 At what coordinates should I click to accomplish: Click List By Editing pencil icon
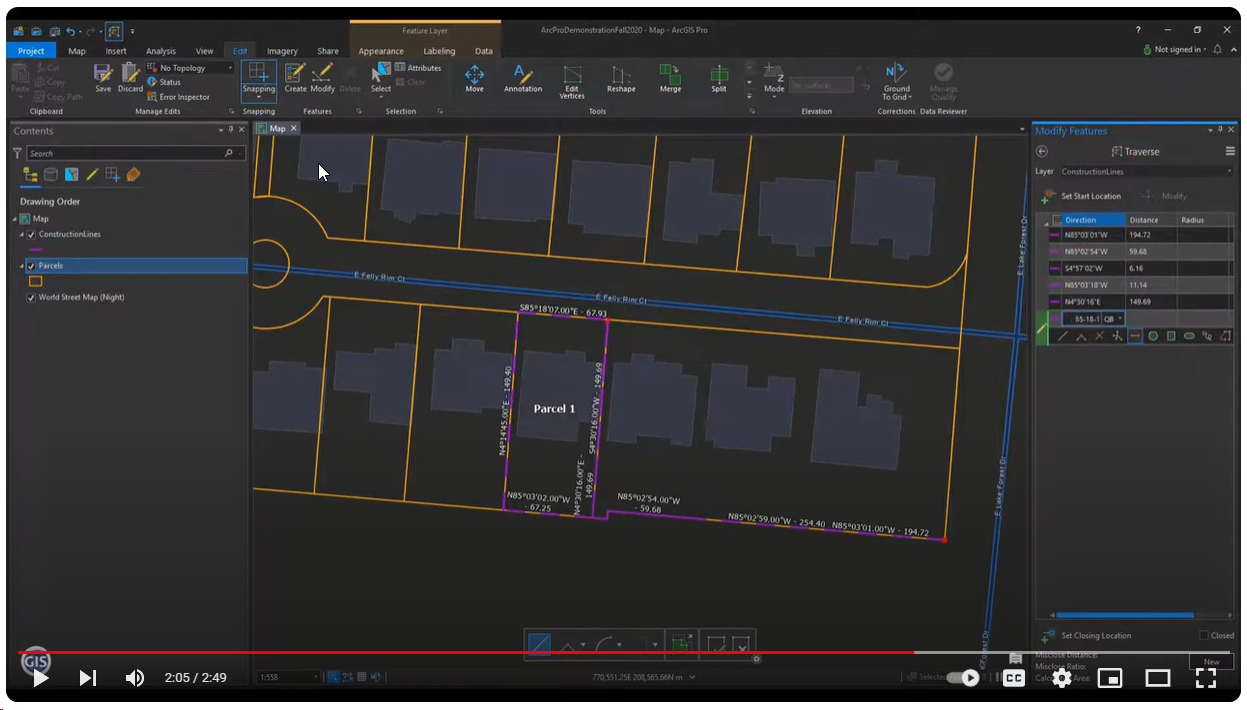[x=92, y=174]
